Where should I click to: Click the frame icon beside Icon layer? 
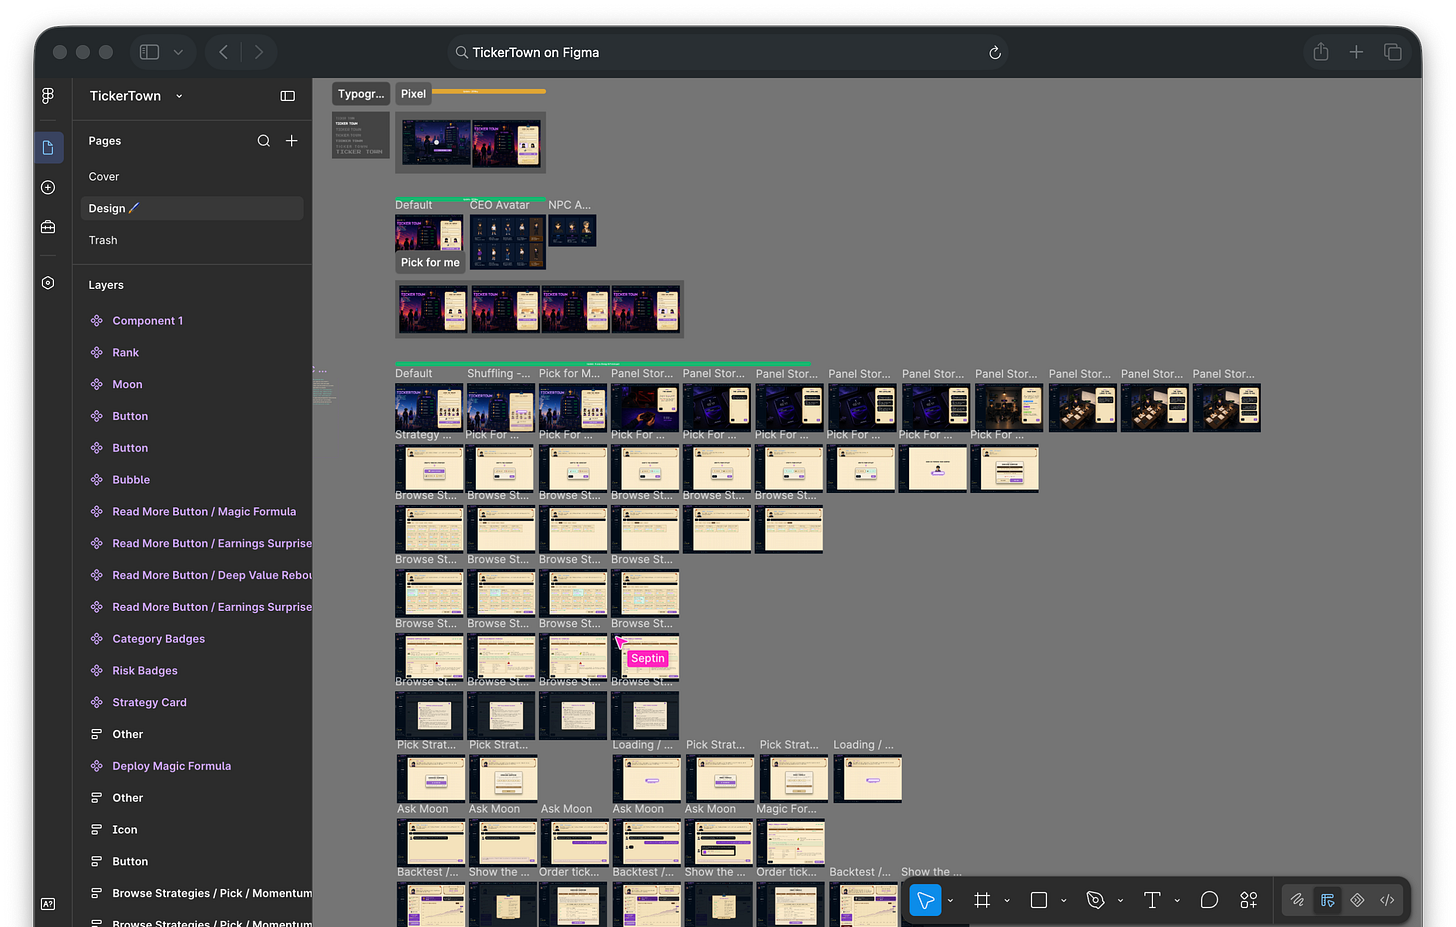coord(97,829)
